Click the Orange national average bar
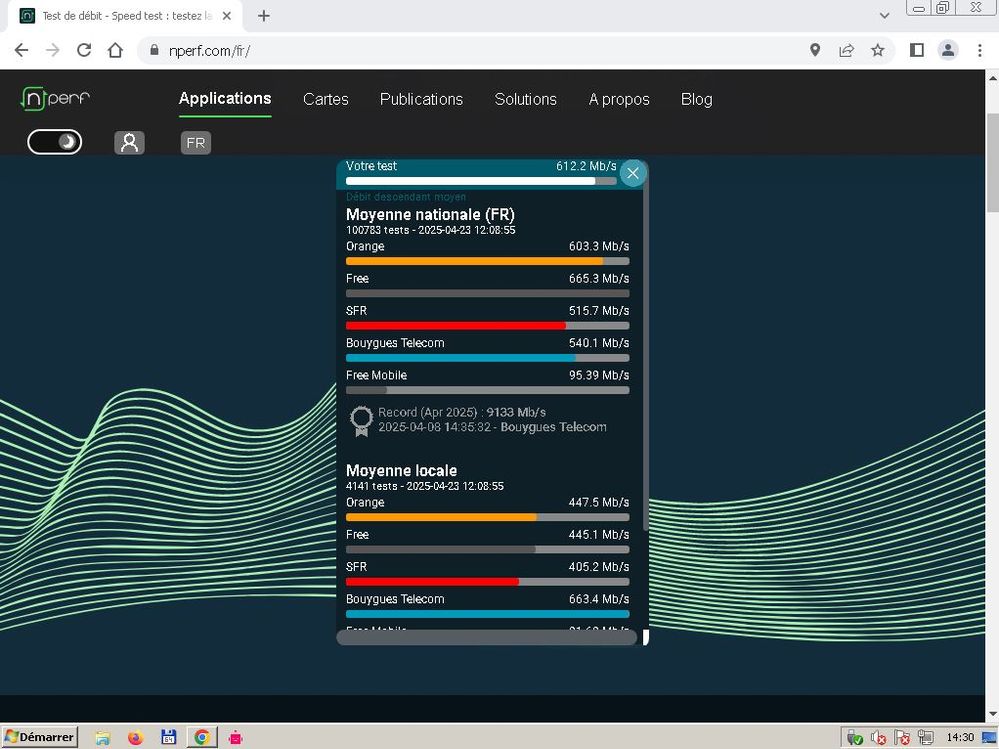 [487, 261]
